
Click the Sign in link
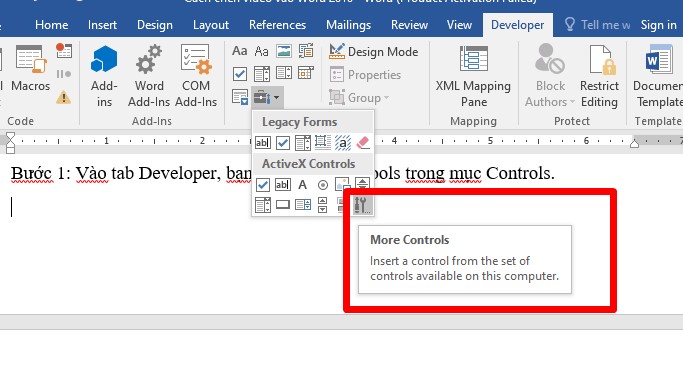pyautogui.click(x=658, y=25)
